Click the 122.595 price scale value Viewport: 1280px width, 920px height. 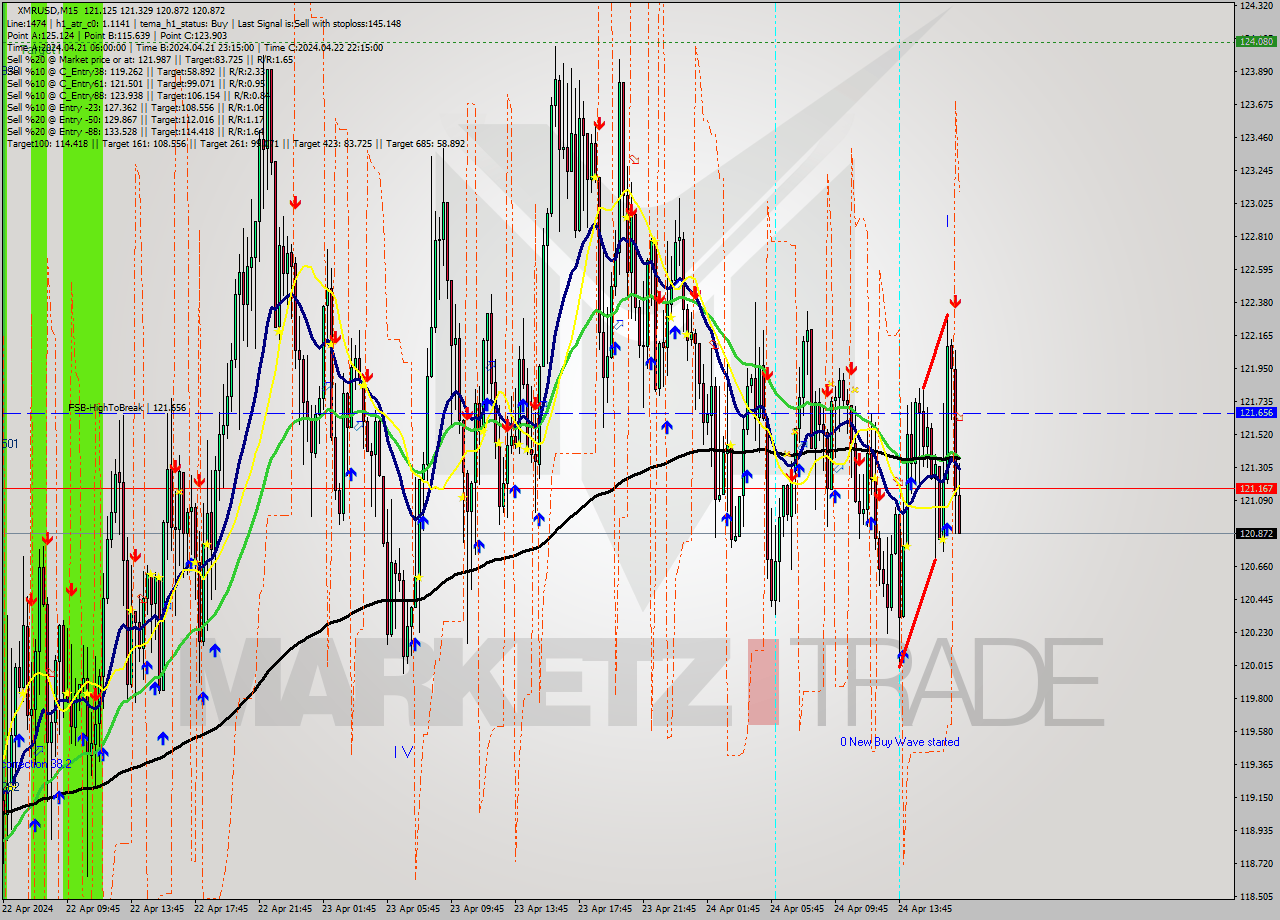1256,270
